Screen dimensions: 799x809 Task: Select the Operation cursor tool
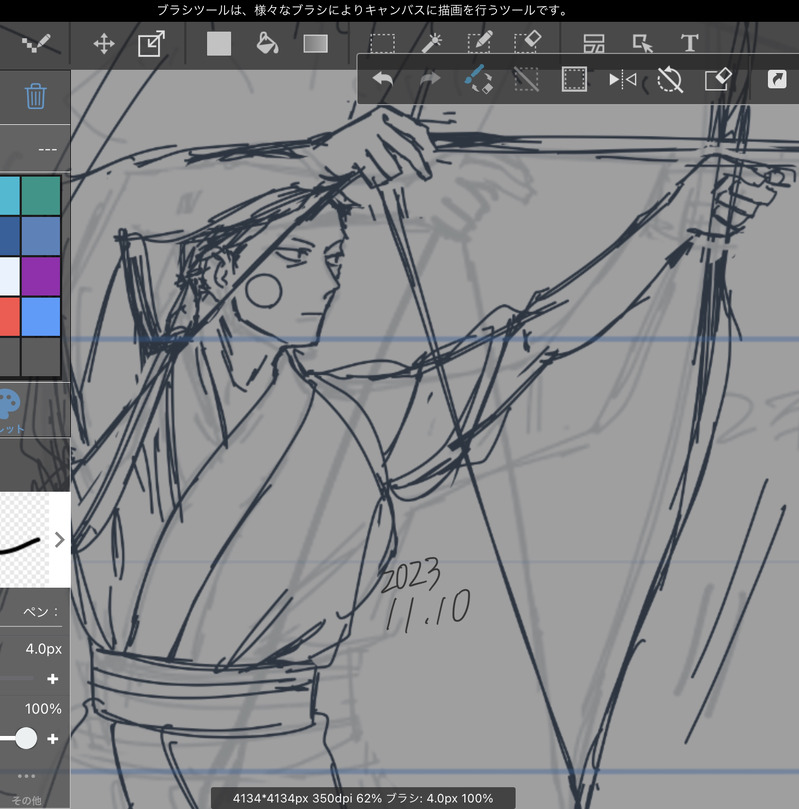643,44
